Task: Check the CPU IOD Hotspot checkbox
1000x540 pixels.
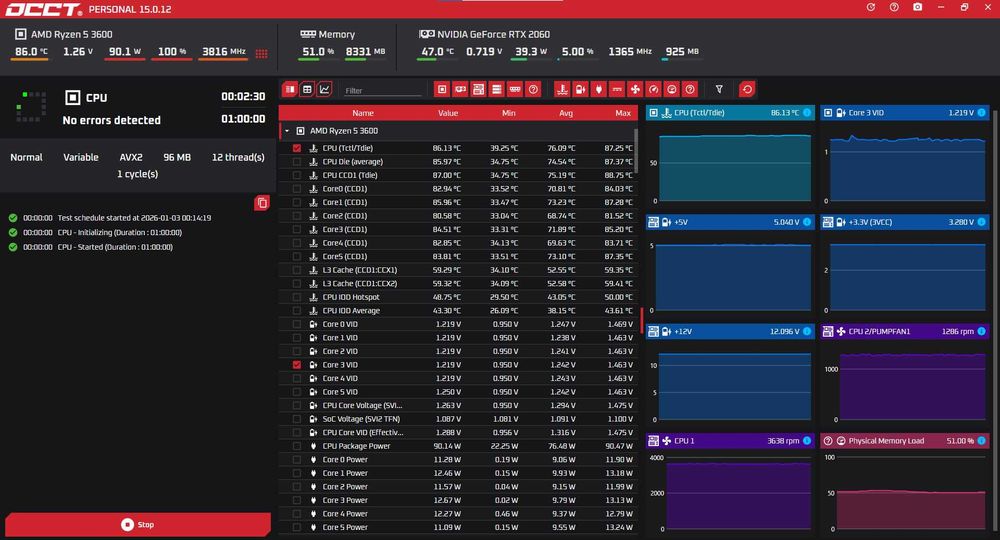Action: 297,297
